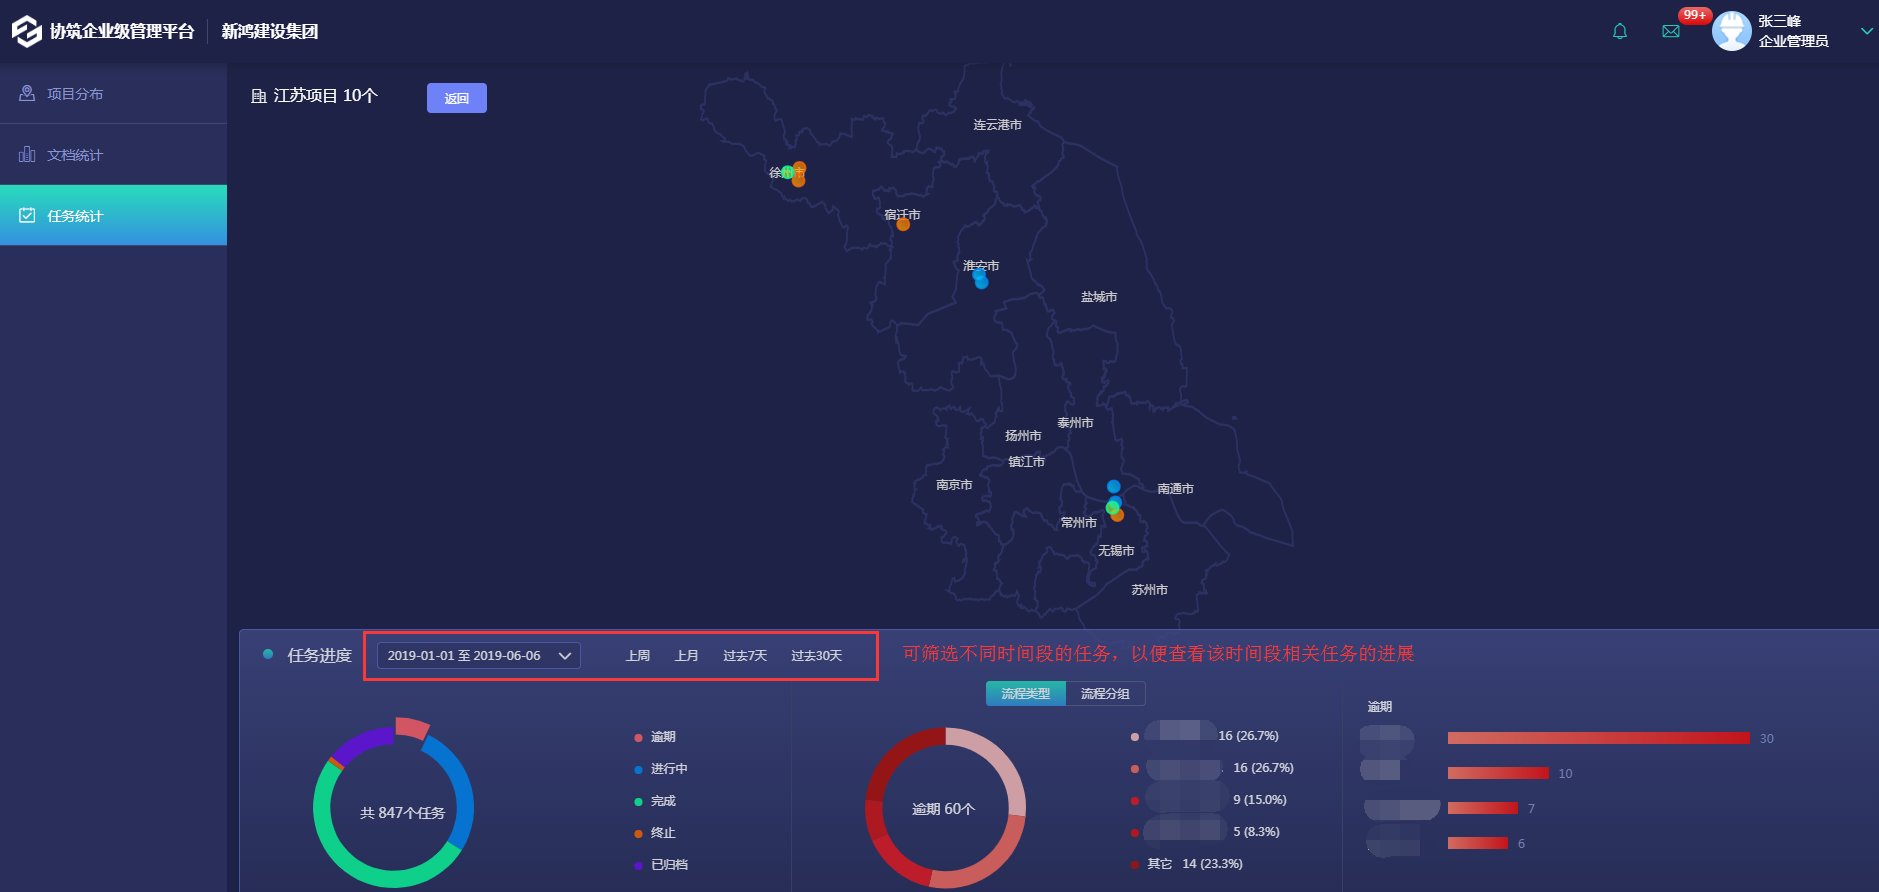Click the longest 逾期 bar showing 30
This screenshot has width=1879, height=892.
pyautogui.click(x=1598, y=738)
